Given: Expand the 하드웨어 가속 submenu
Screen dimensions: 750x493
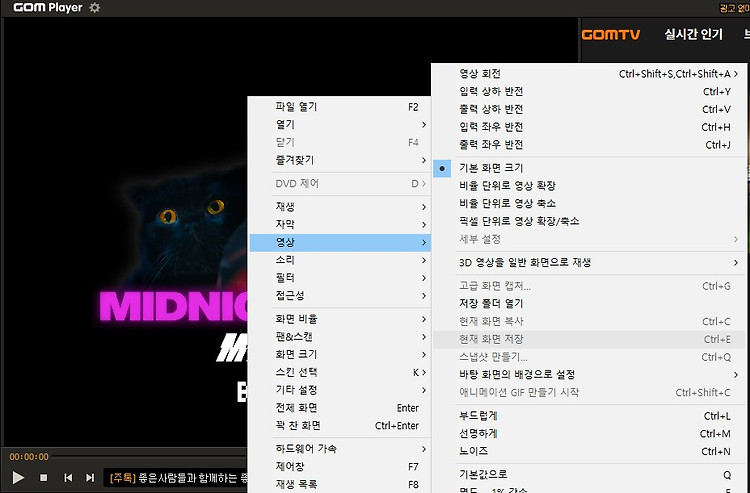Looking at the screenshot, I should click(x=340, y=449).
